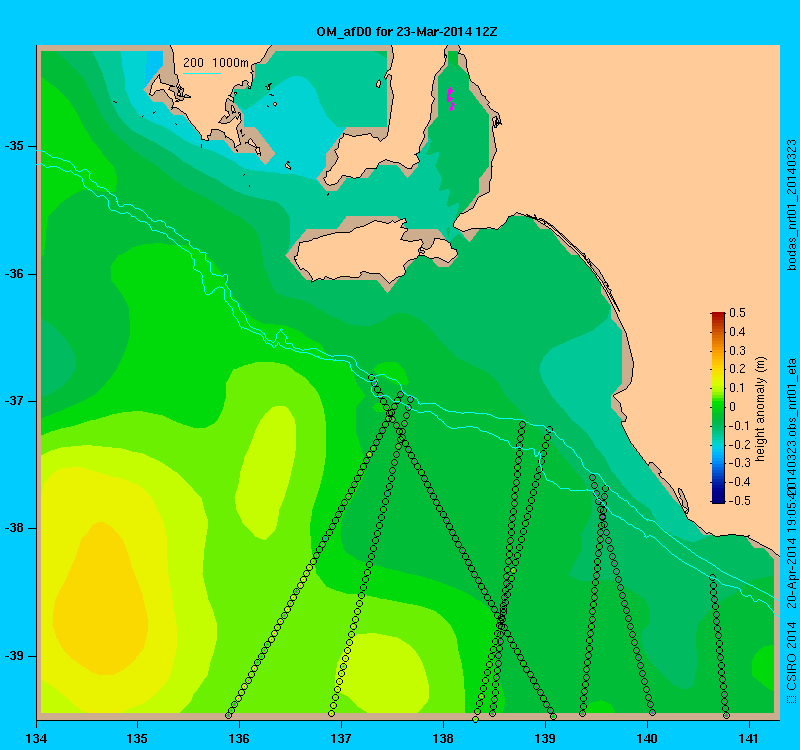Click the '137' longitude axis label
800x750 pixels.
(341, 738)
